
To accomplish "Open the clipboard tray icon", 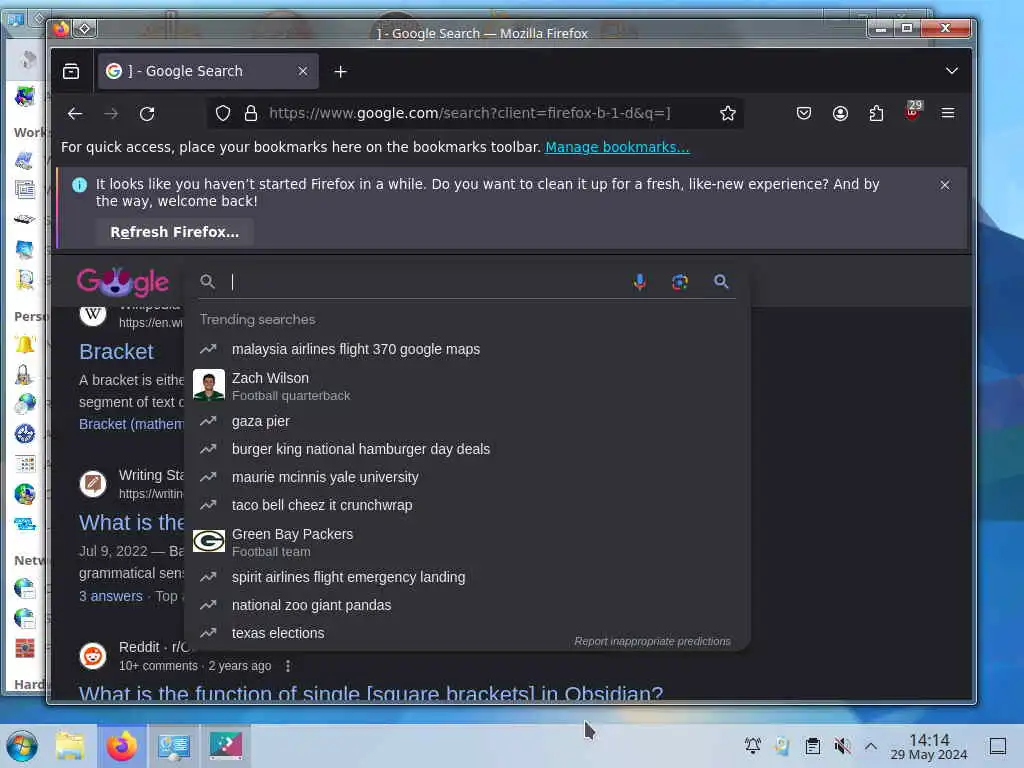I will point(812,746).
